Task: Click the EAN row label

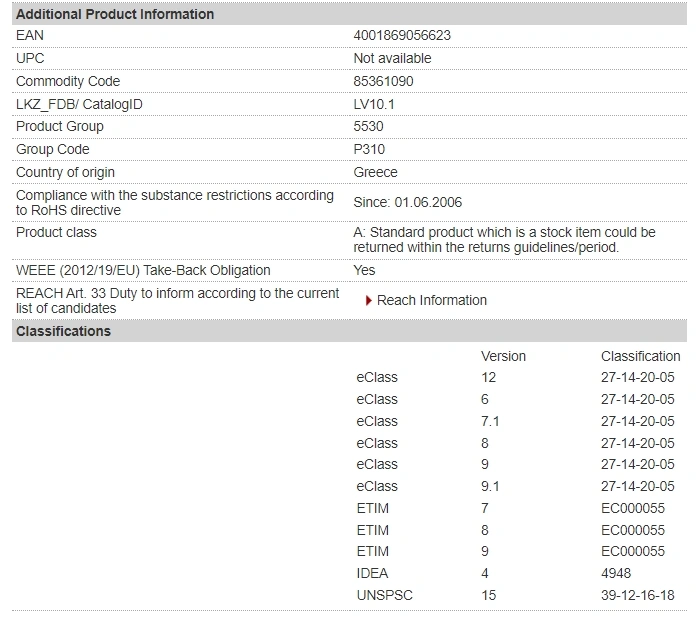Action: pyautogui.click(x=30, y=36)
